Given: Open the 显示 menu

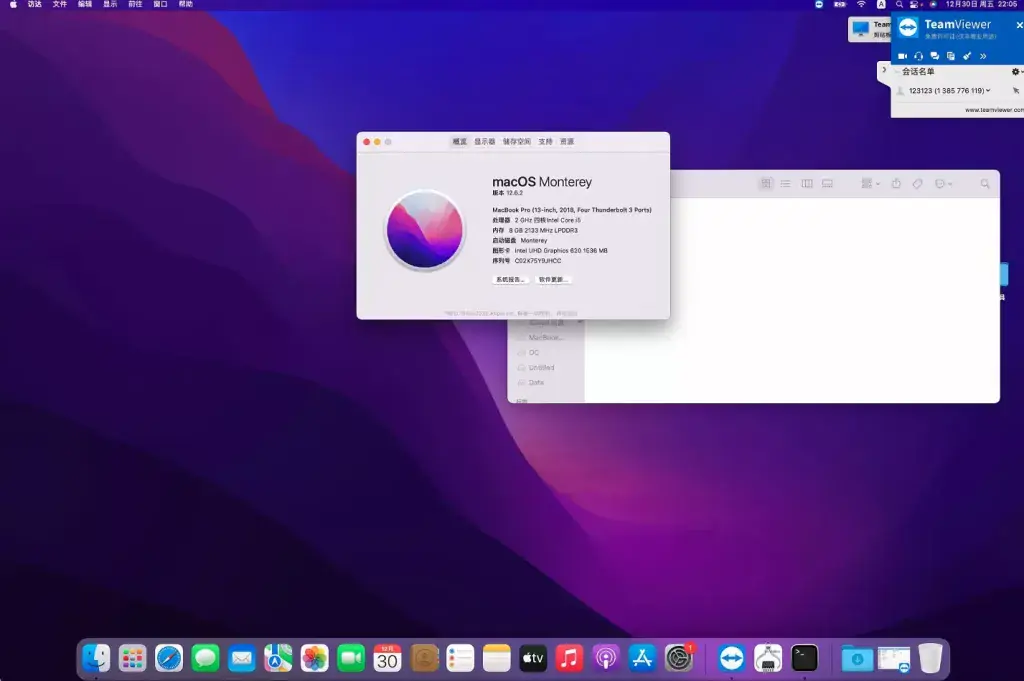Looking at the screenshot, I should (110, 5).
